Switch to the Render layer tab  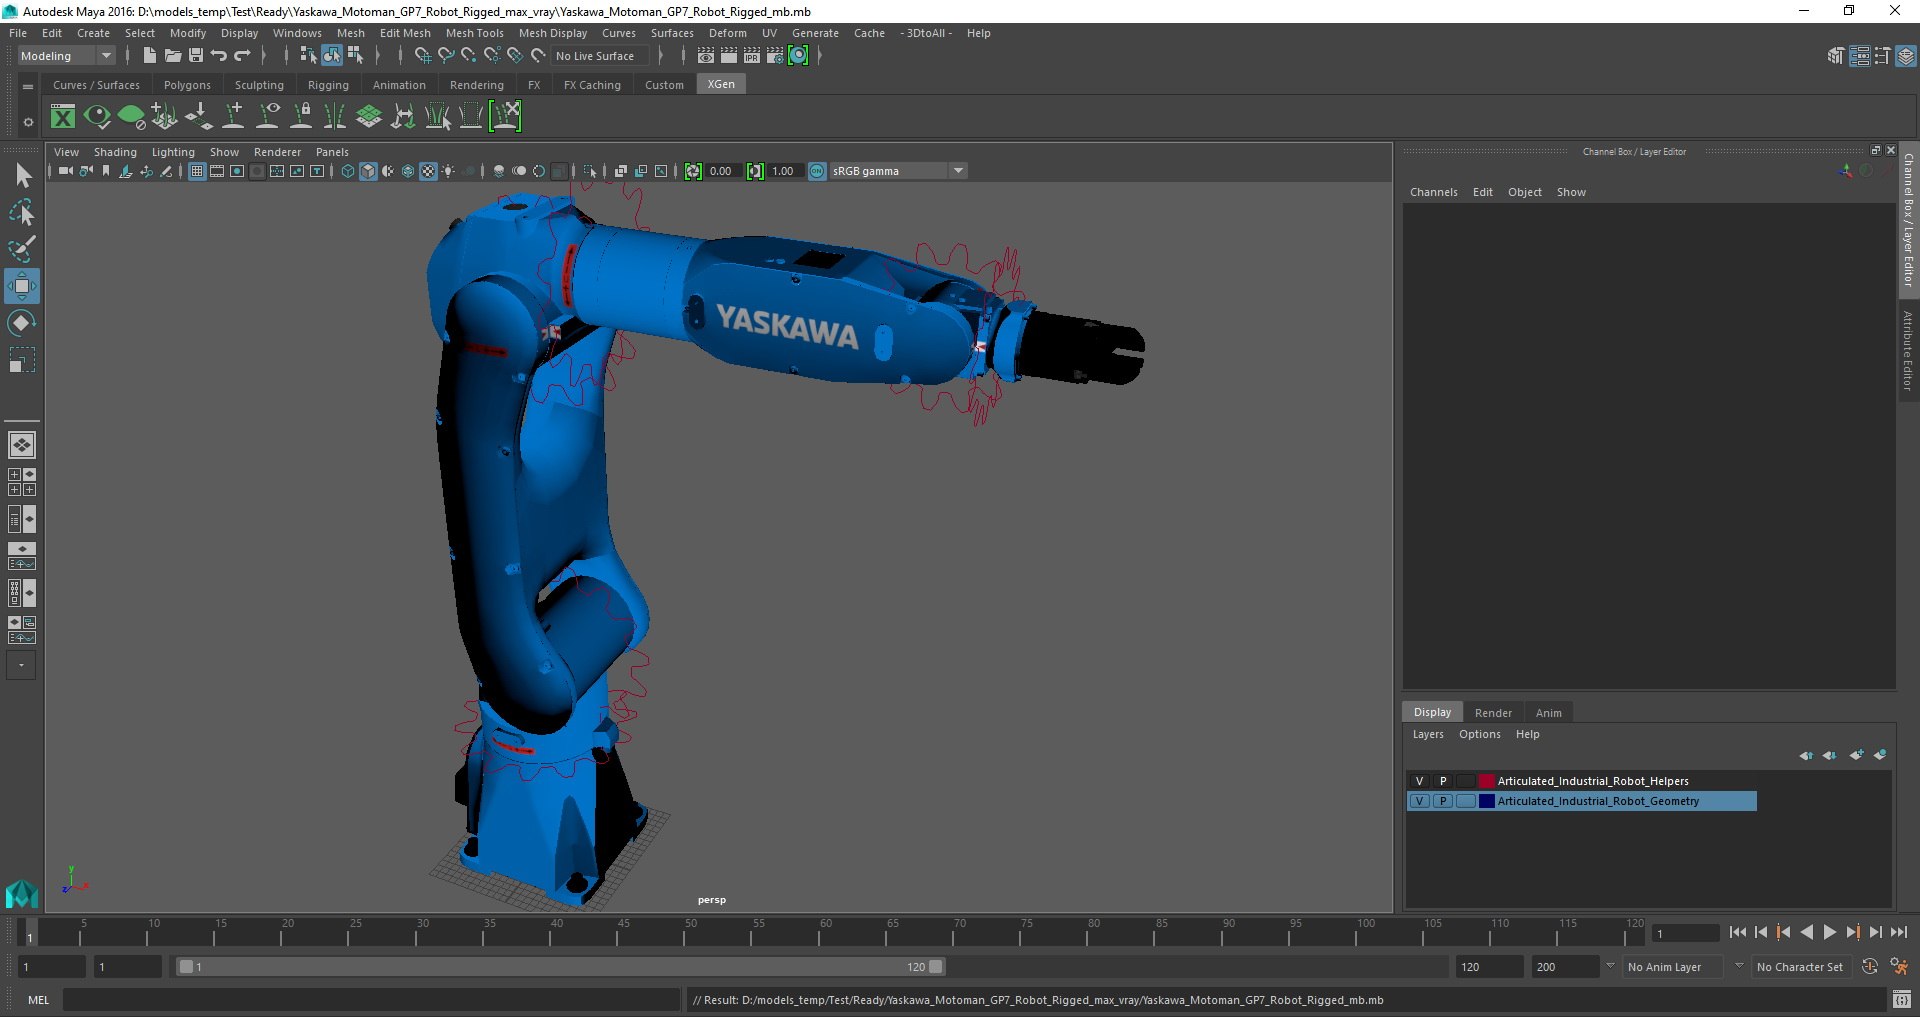[x=1493, y=713]
